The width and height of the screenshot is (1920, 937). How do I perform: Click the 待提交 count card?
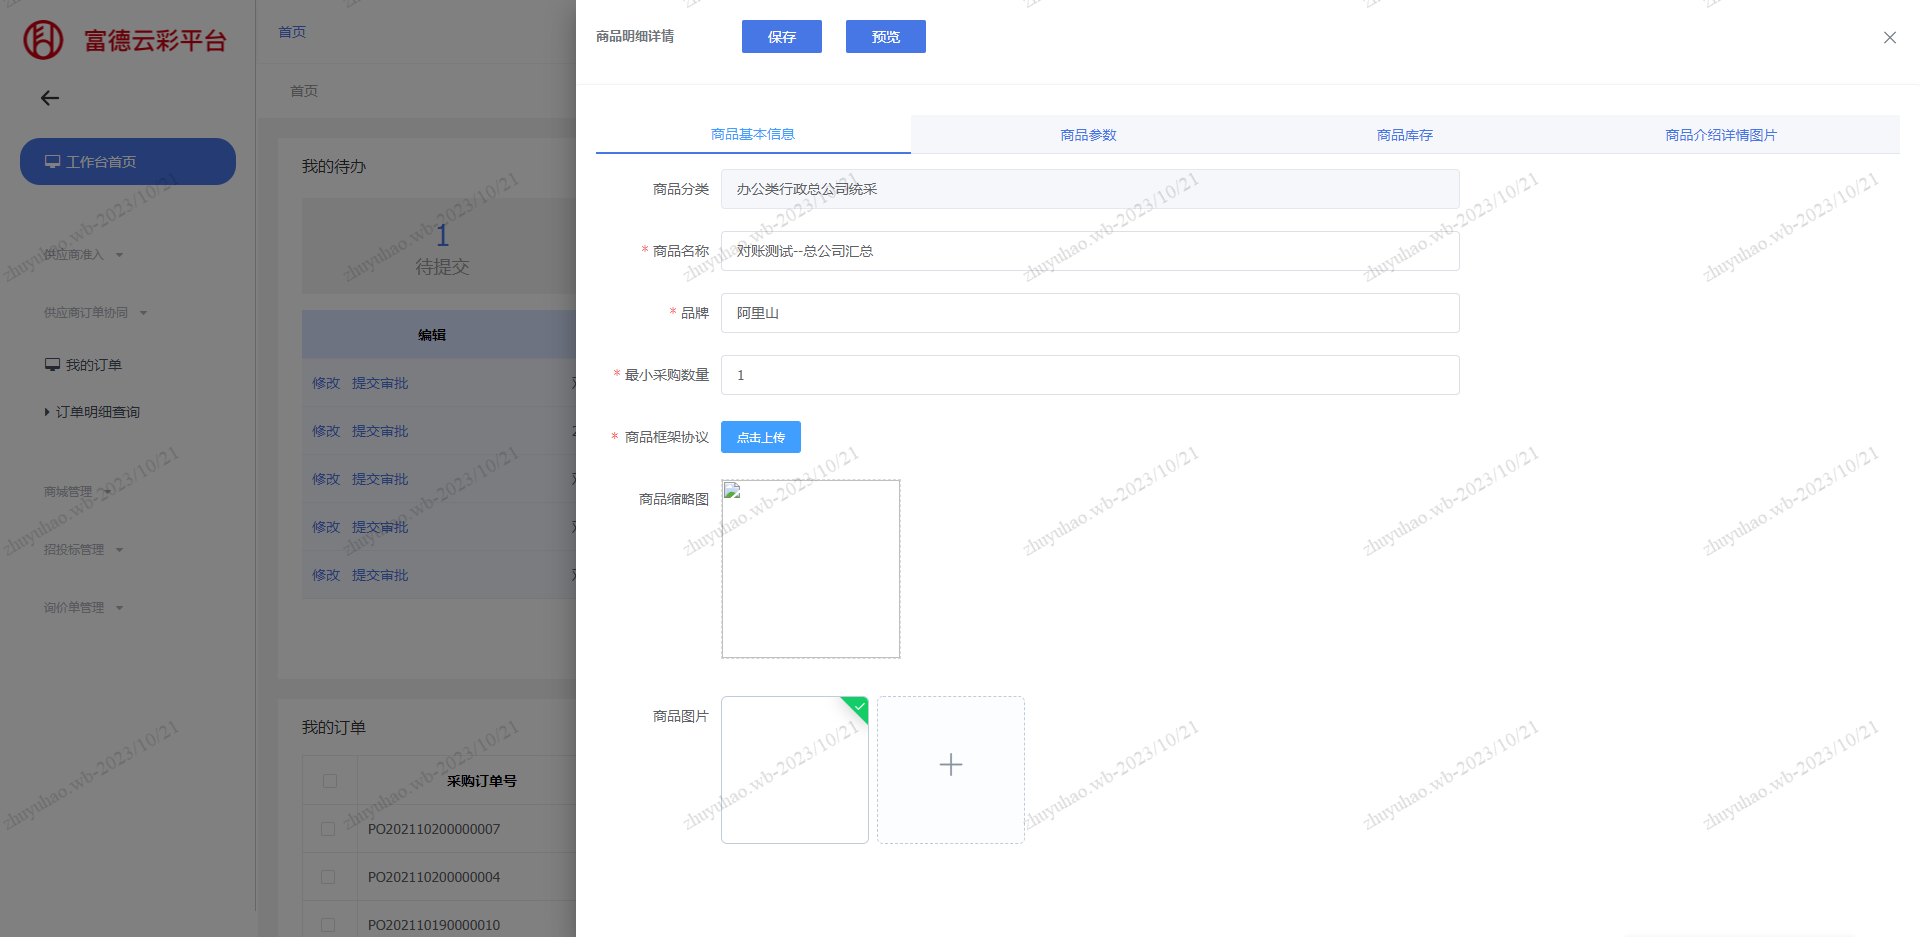440,246
